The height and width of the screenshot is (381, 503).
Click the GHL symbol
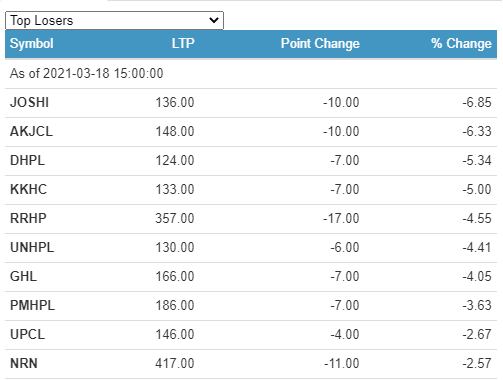click(x=23, y=276)
